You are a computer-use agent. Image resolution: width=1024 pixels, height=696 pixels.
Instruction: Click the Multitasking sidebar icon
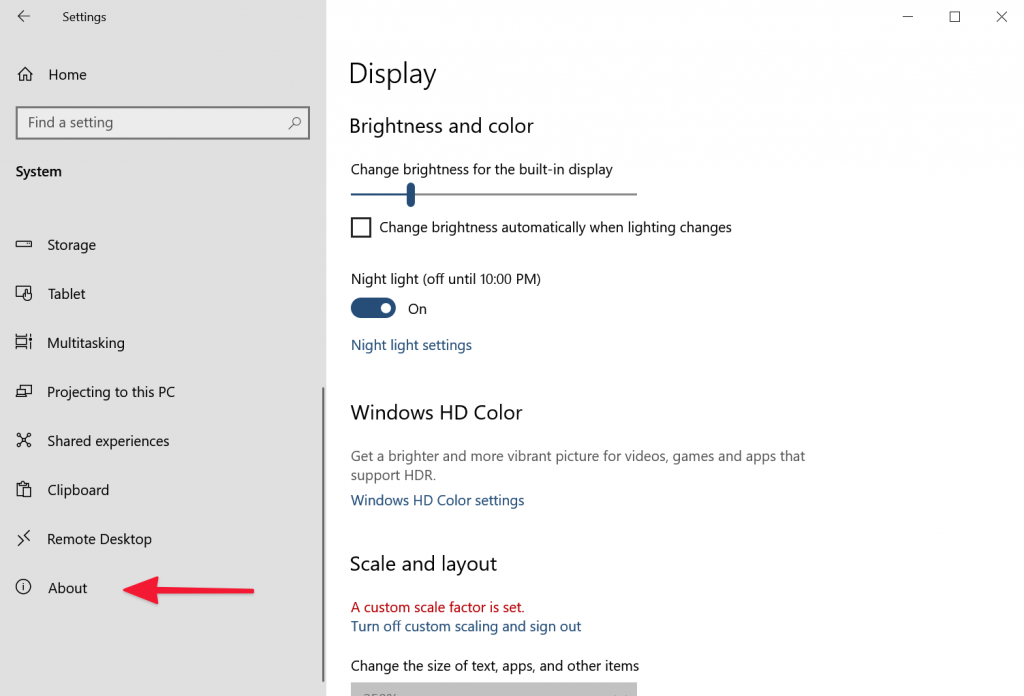(x=25, y=342)
